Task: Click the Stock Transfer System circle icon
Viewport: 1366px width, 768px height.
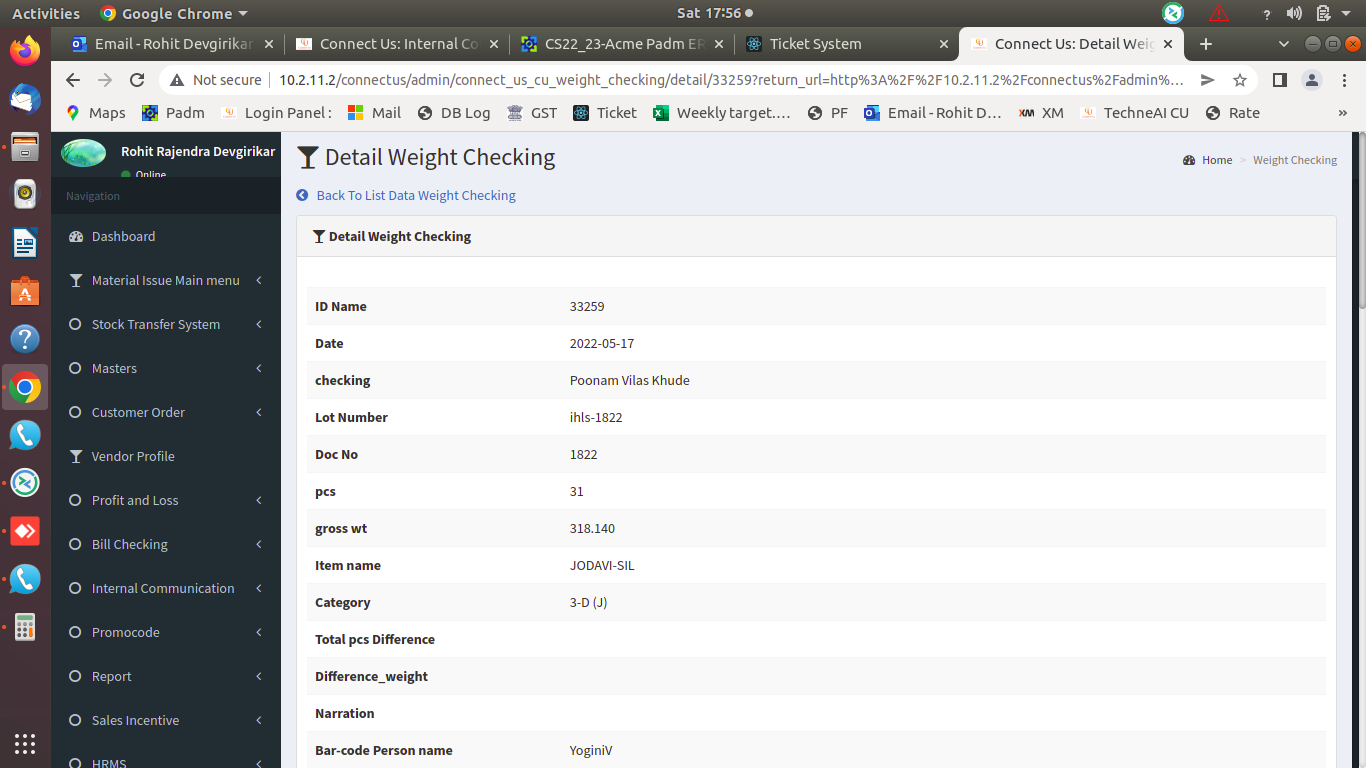Action: coord(75,324)
